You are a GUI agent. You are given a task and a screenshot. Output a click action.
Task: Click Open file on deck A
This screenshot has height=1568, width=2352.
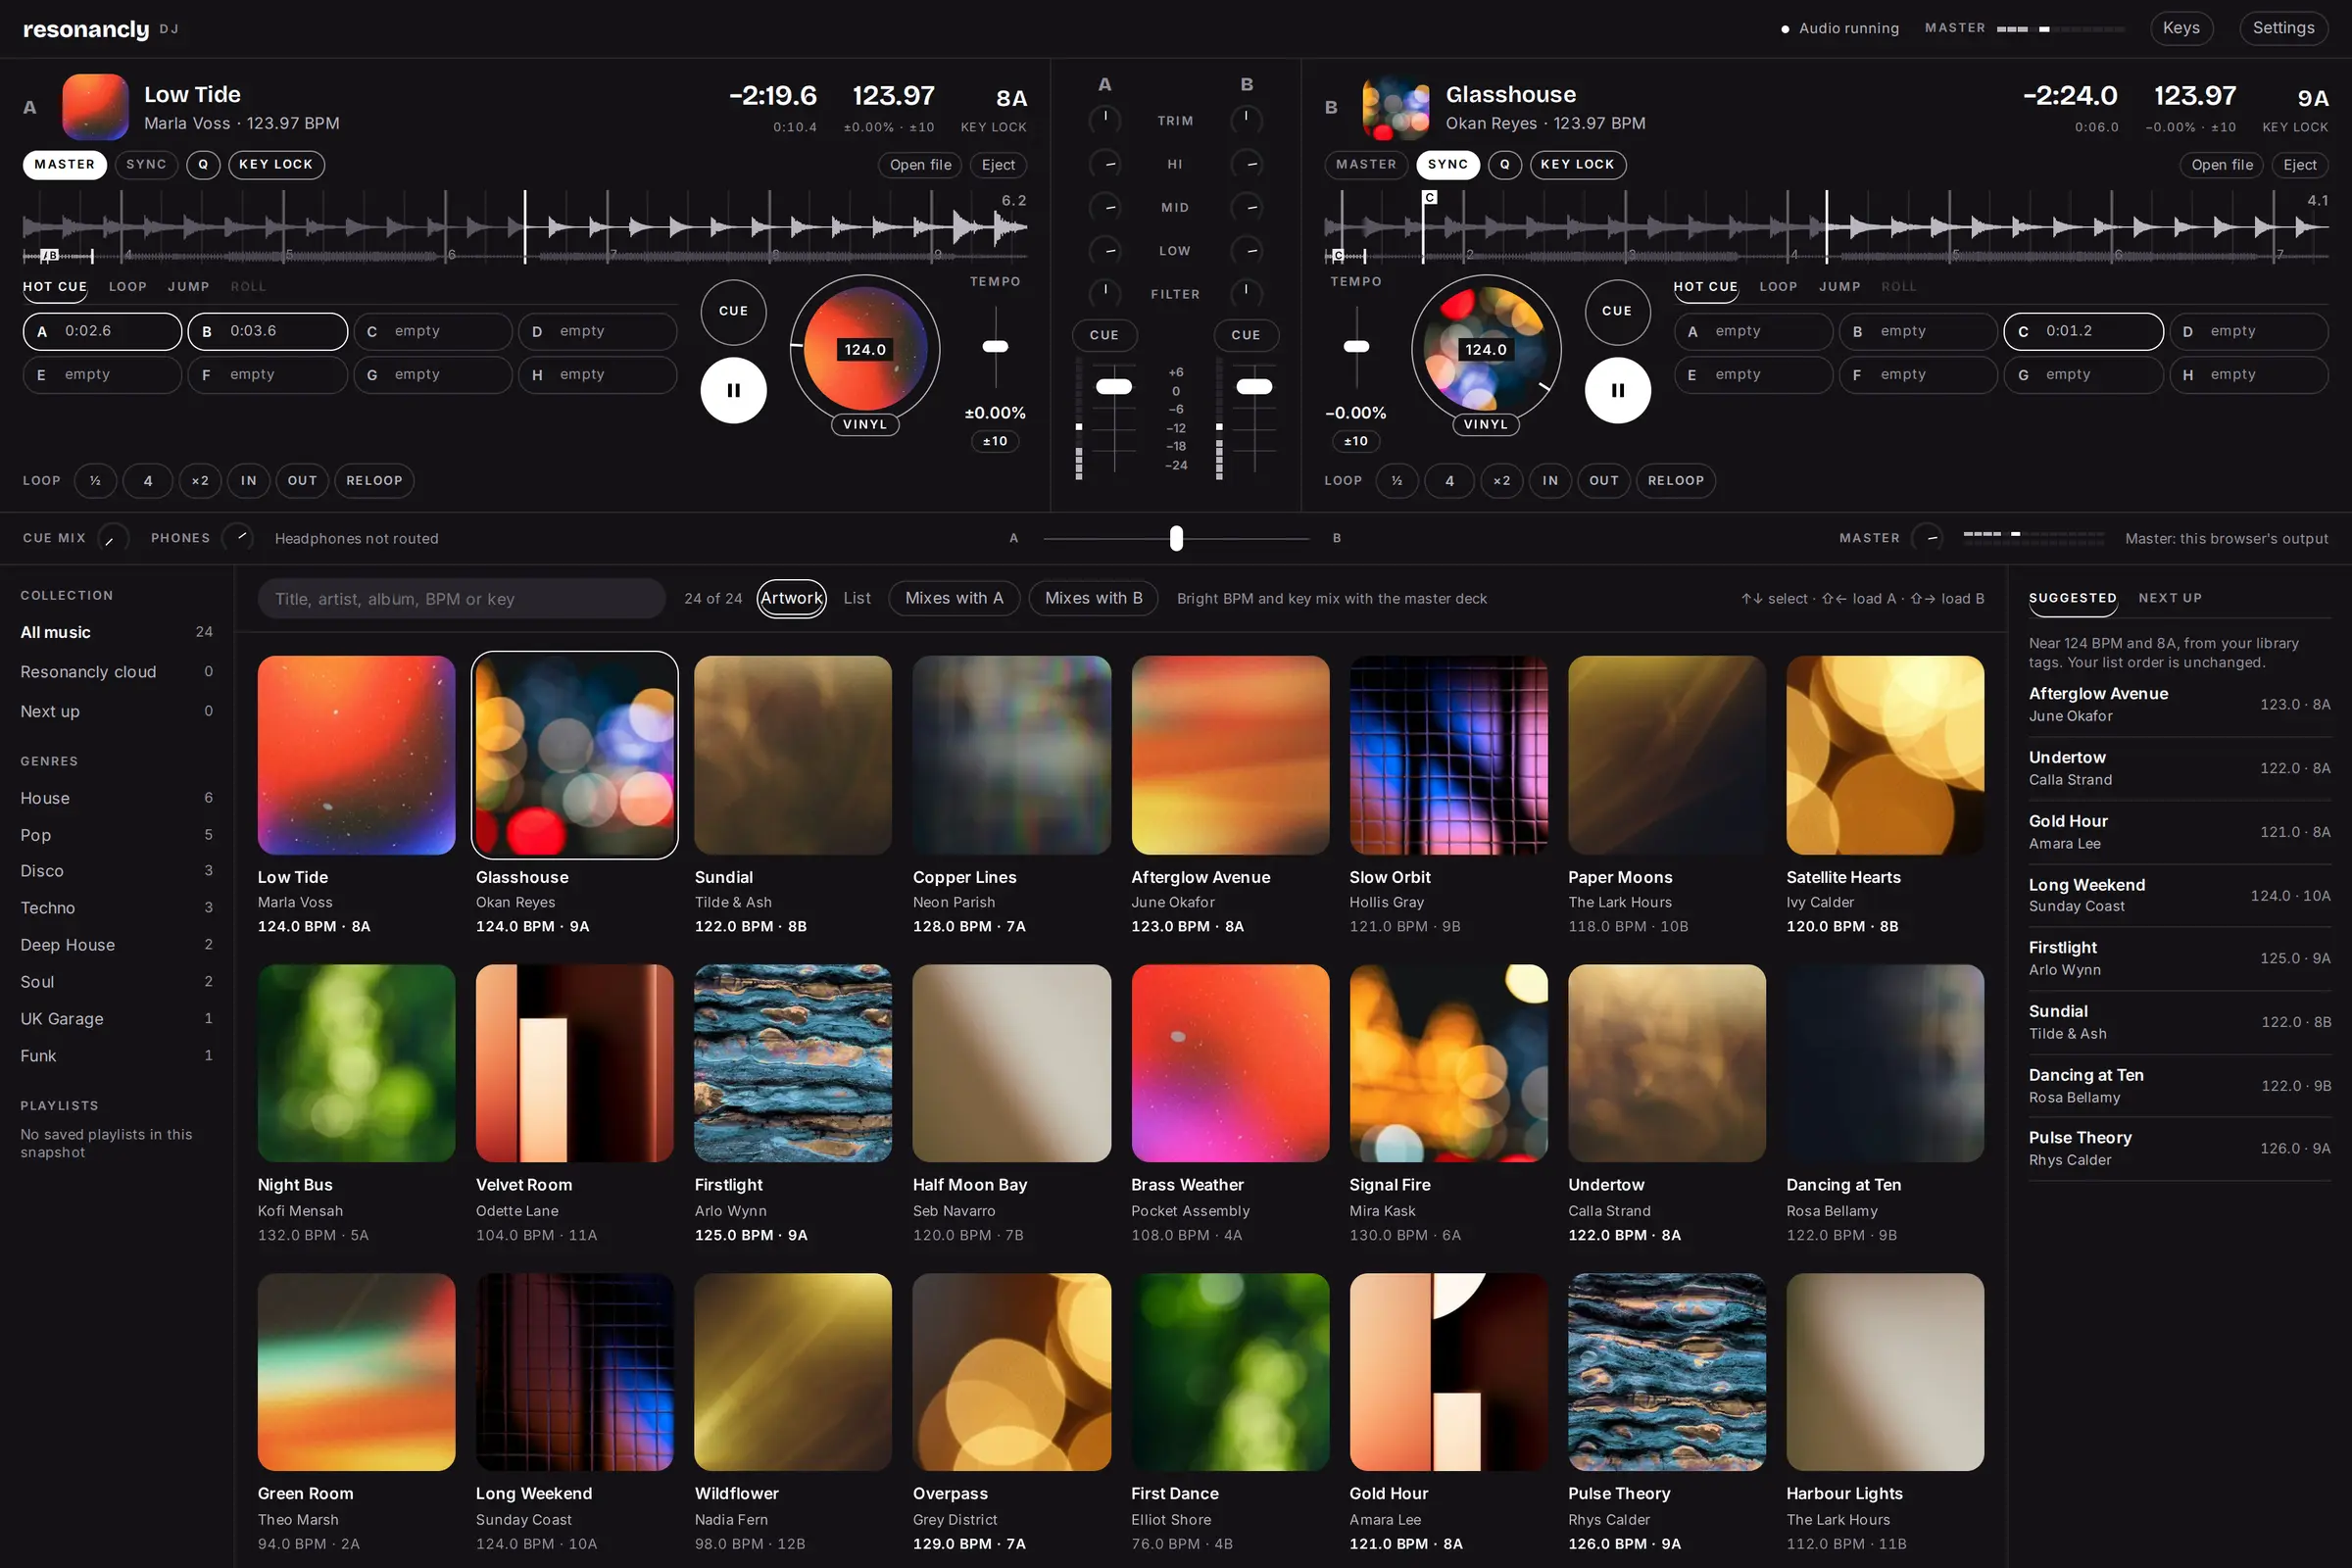click(920, 165)
